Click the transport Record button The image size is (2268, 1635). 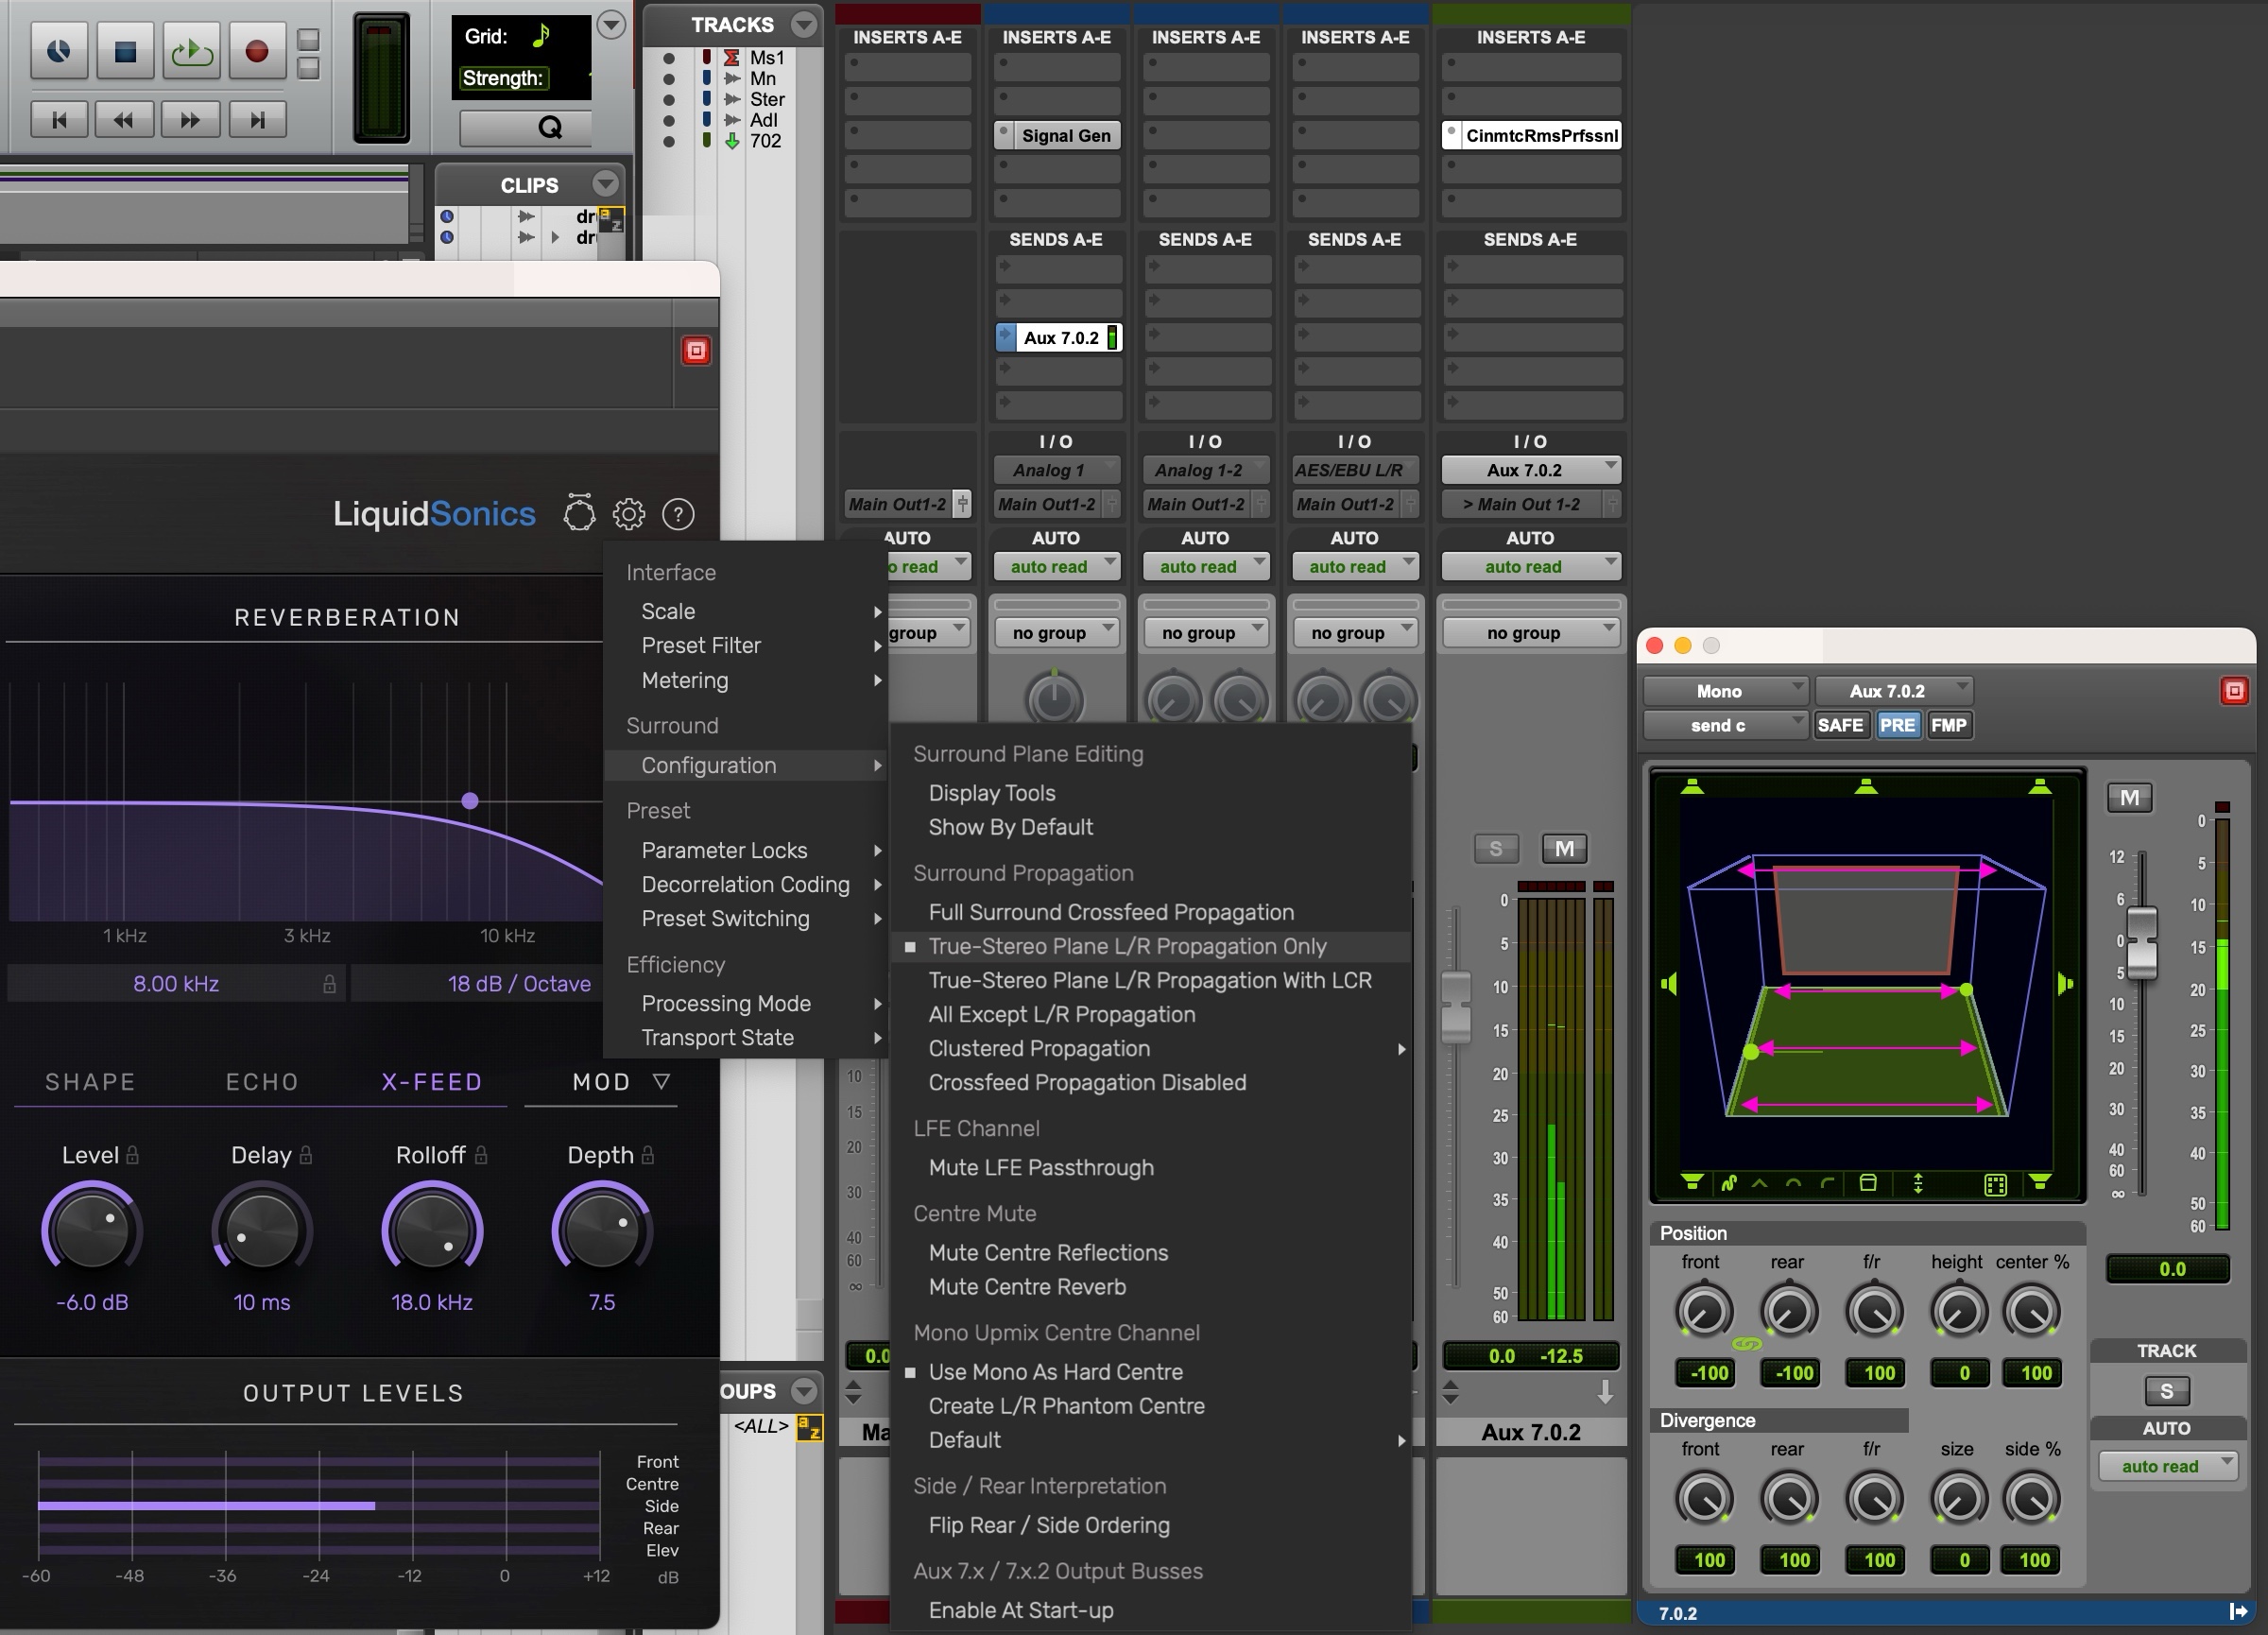(x=257, y=51)
